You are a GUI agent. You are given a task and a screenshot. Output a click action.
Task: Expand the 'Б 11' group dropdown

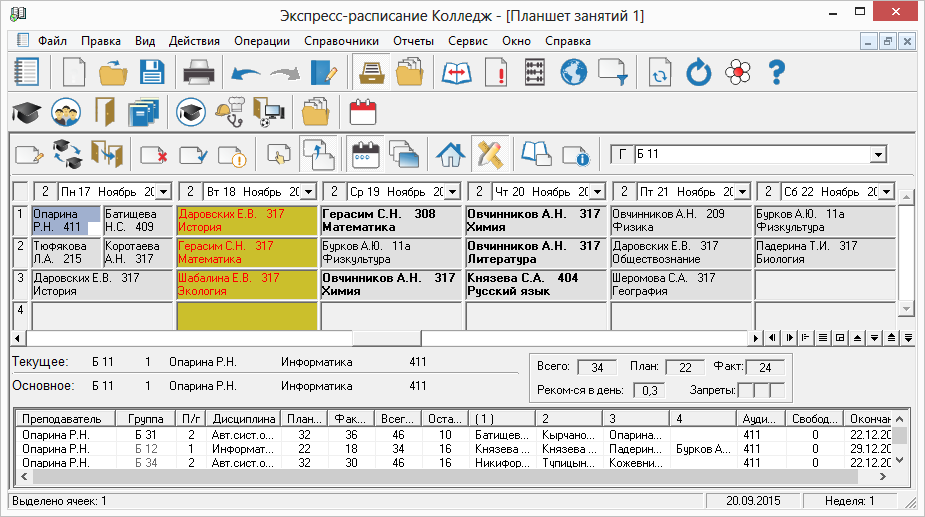(878, 155)
